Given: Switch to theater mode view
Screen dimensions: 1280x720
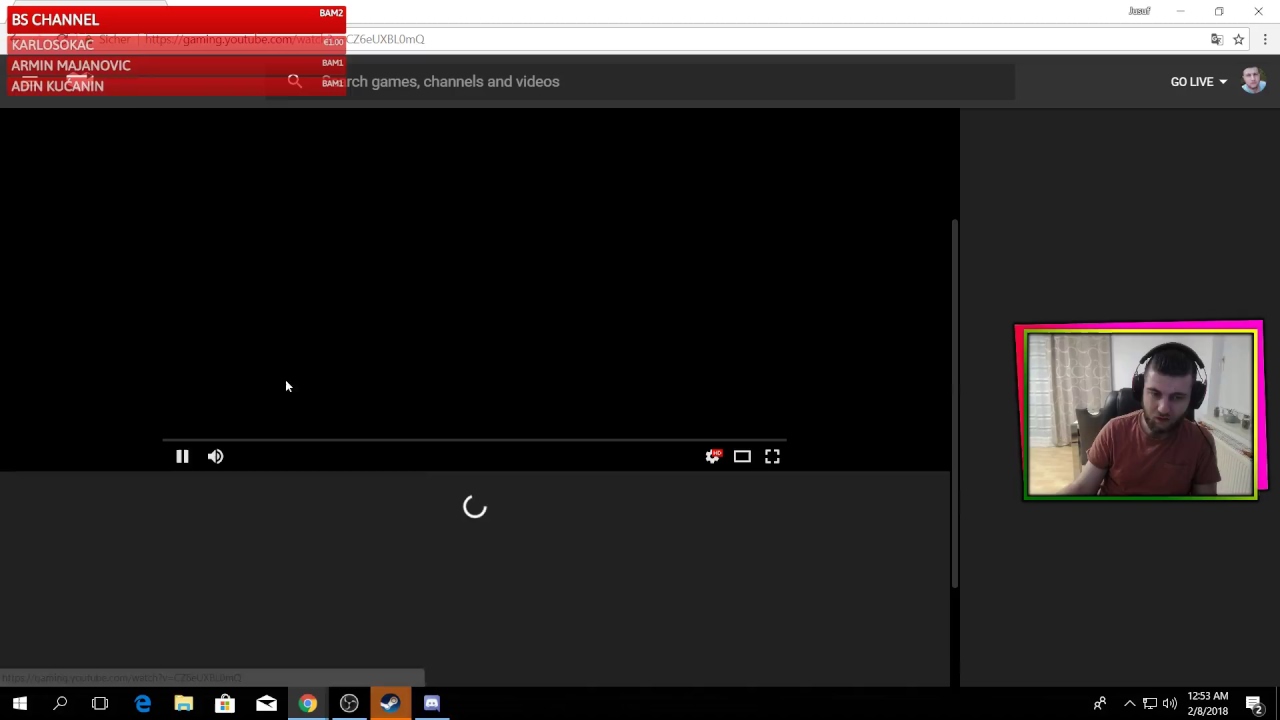Looking at the screenshot, I should [x=742, y=456].
